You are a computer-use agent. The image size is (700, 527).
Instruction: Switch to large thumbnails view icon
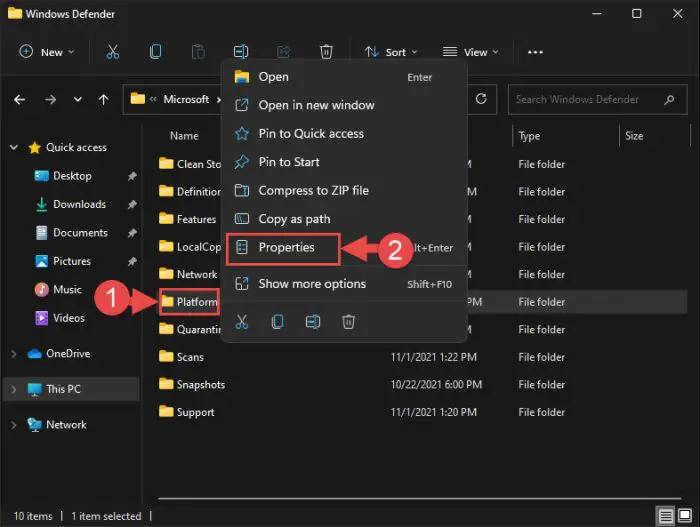685,516
